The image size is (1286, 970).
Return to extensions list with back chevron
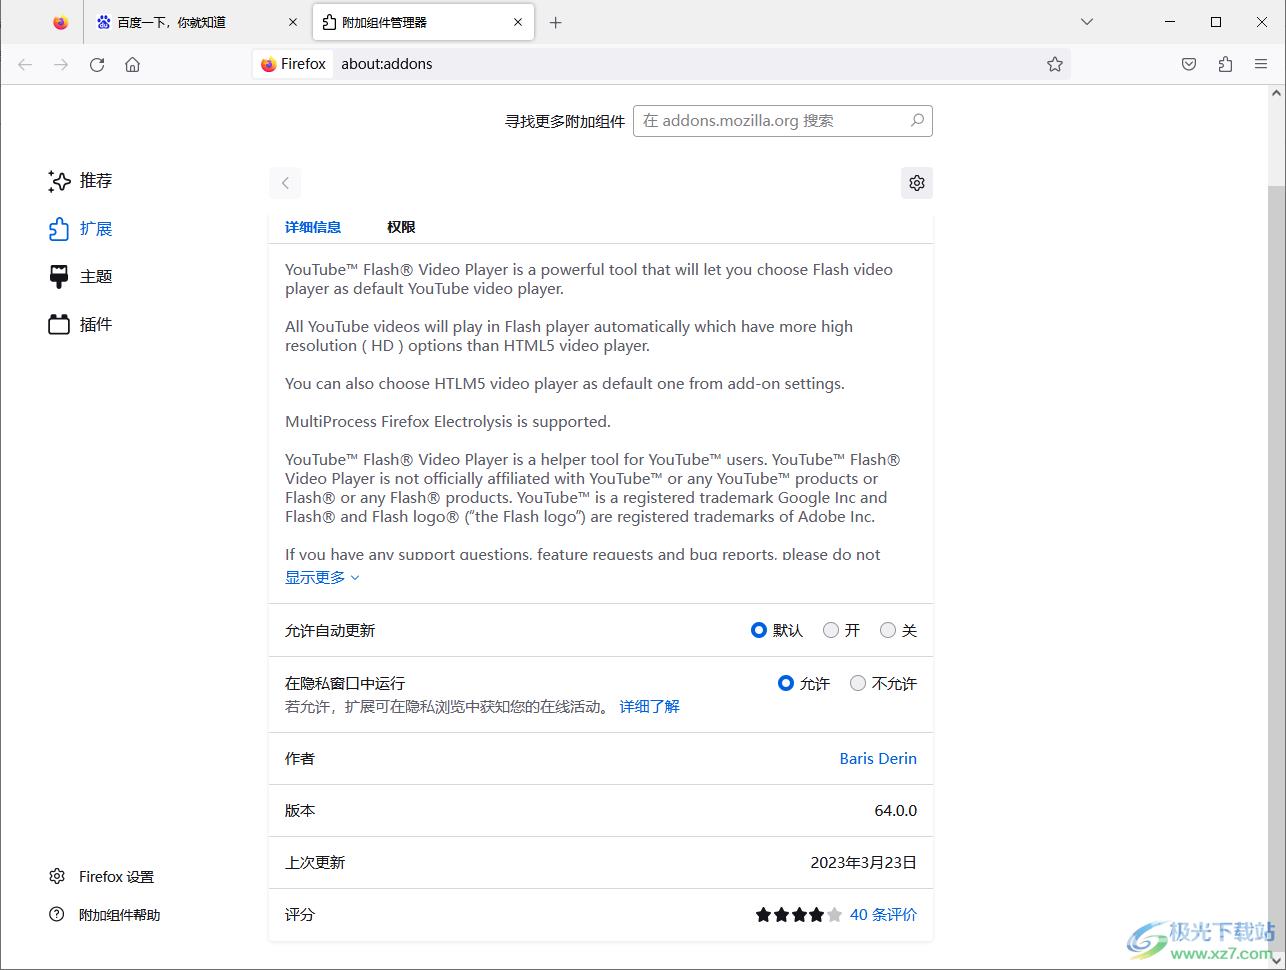coord(285,183)
